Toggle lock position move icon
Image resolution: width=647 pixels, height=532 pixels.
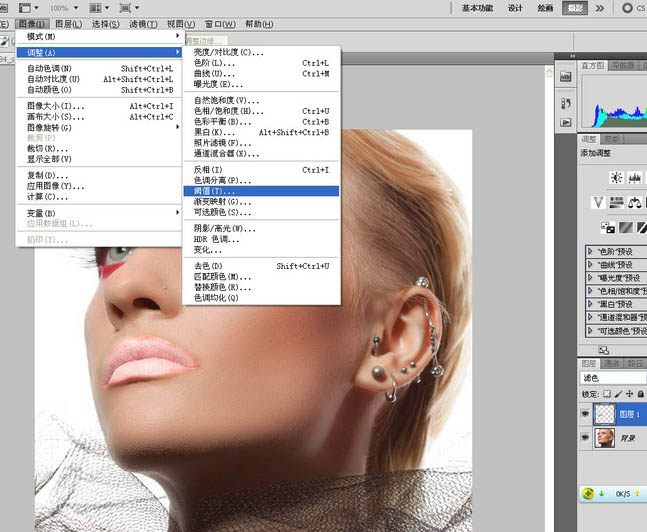(629, 394)
